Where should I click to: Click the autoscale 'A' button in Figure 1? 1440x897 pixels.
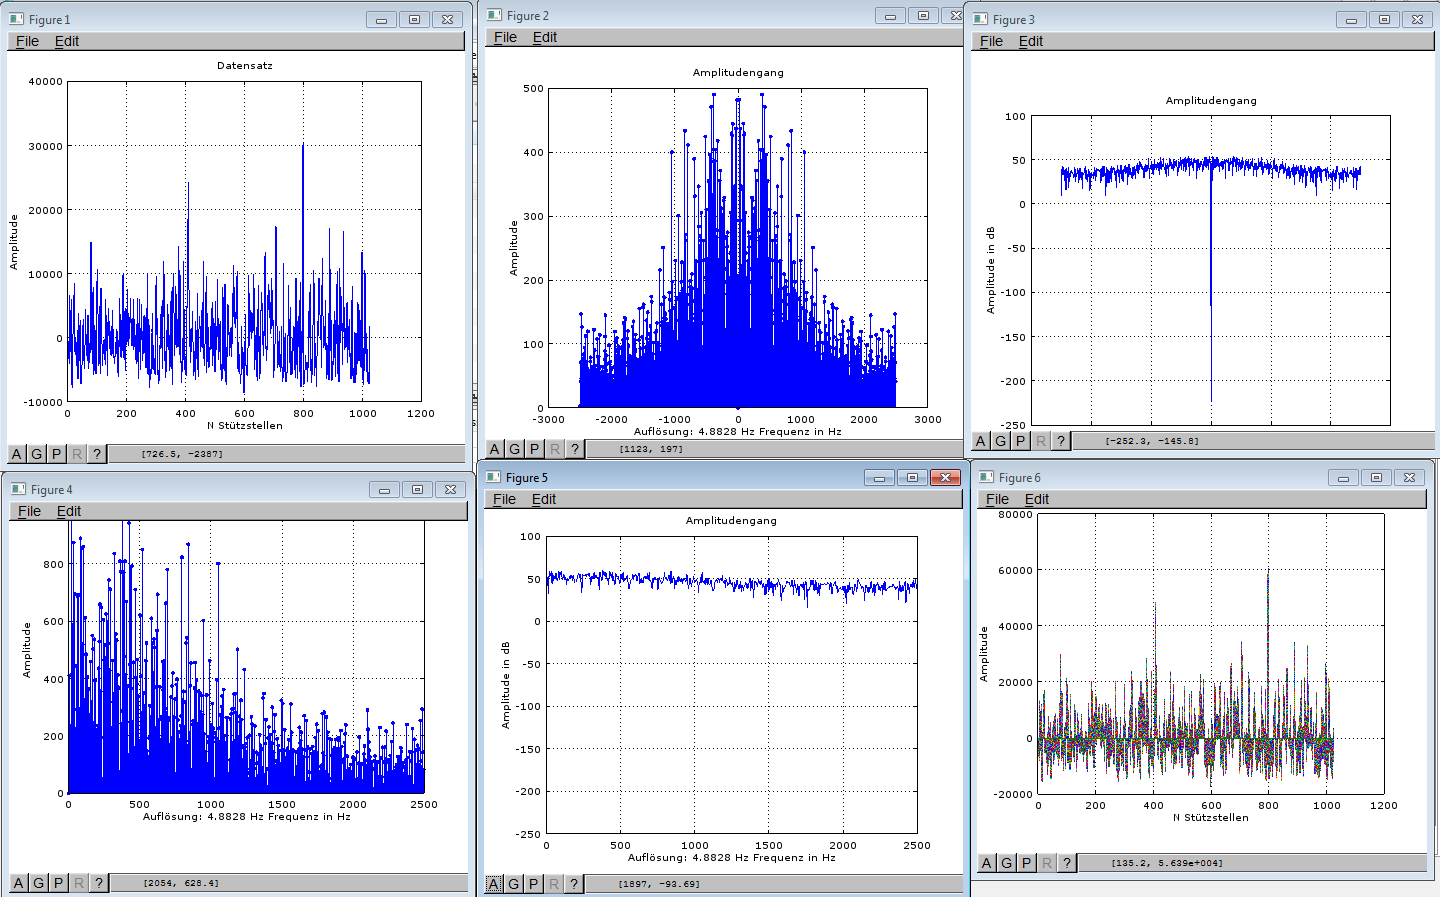coord(17,454)
